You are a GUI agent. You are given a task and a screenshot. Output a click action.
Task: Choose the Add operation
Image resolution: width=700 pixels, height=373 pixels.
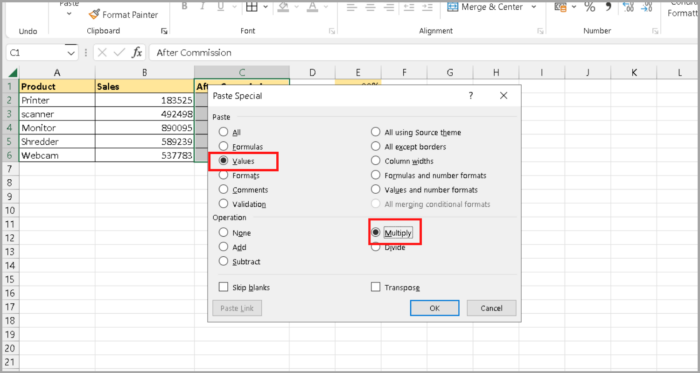pos(233,247)
